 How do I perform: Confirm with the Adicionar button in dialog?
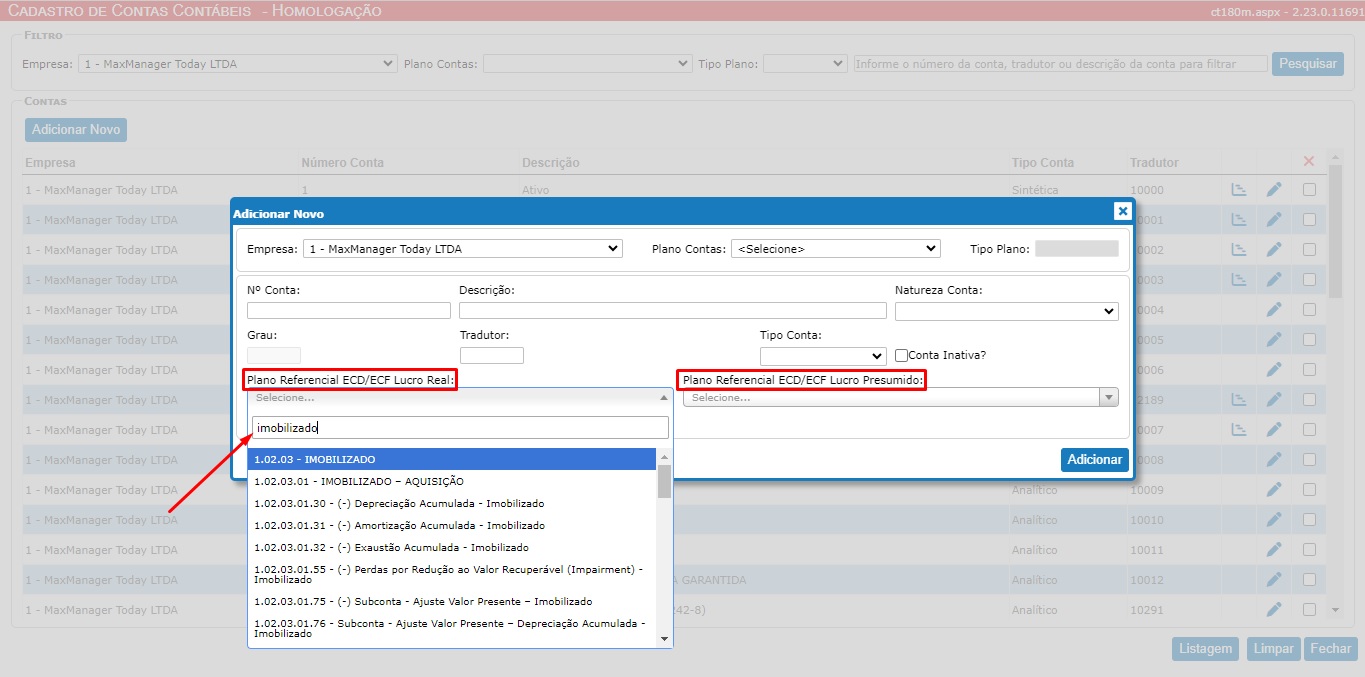[1095, 460]
